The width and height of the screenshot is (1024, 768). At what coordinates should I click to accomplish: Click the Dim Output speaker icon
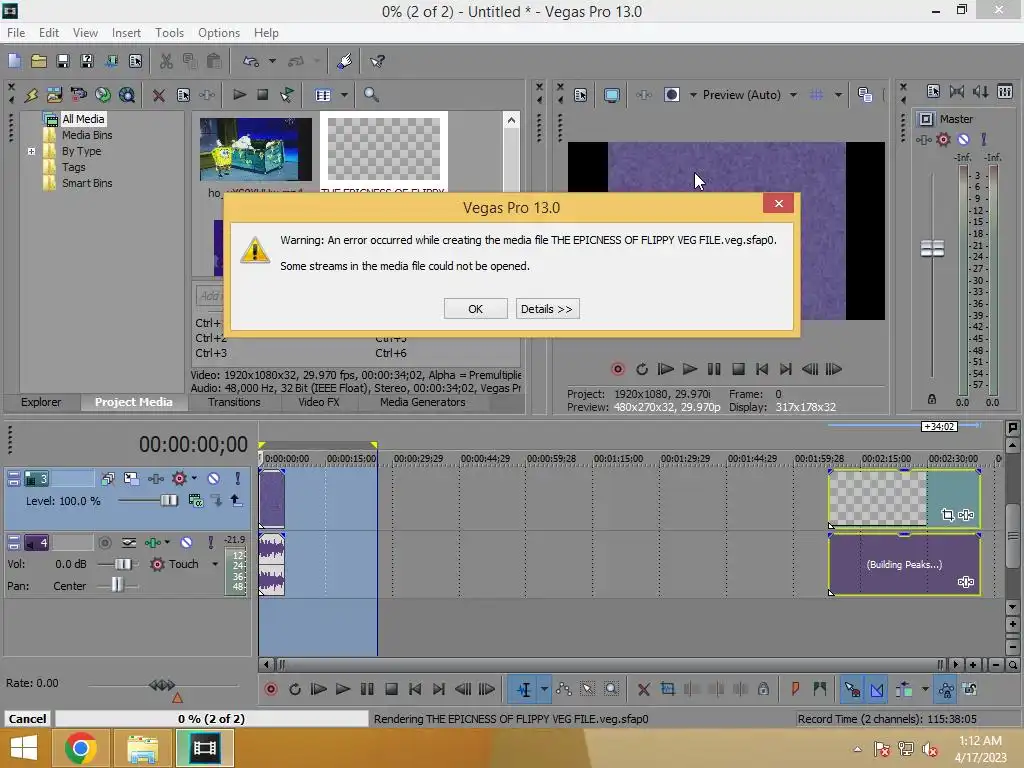click(x=980, y=91)
